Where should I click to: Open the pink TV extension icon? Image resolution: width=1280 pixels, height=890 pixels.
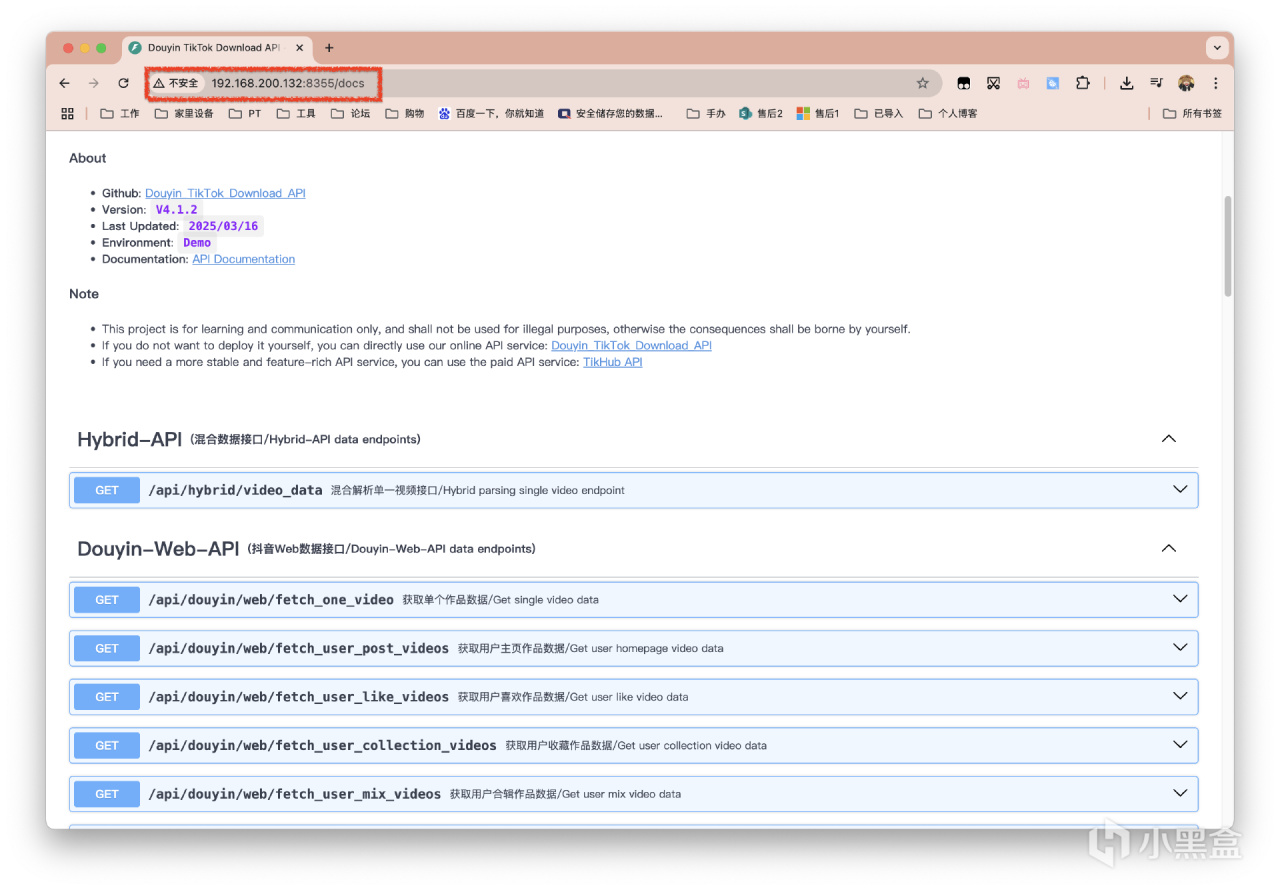tap(1023, 83)
